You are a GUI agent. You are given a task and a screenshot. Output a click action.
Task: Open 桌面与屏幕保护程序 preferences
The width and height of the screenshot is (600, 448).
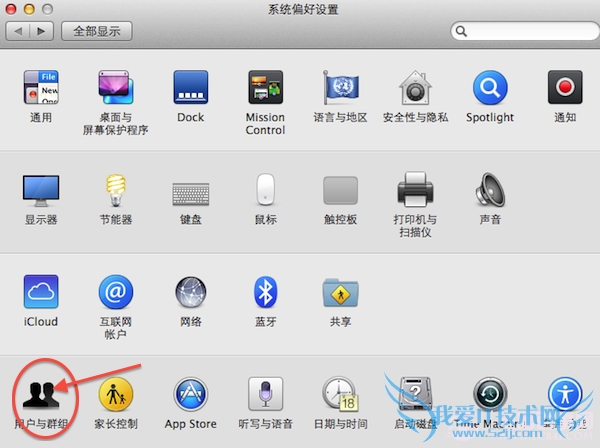point(116,87)
